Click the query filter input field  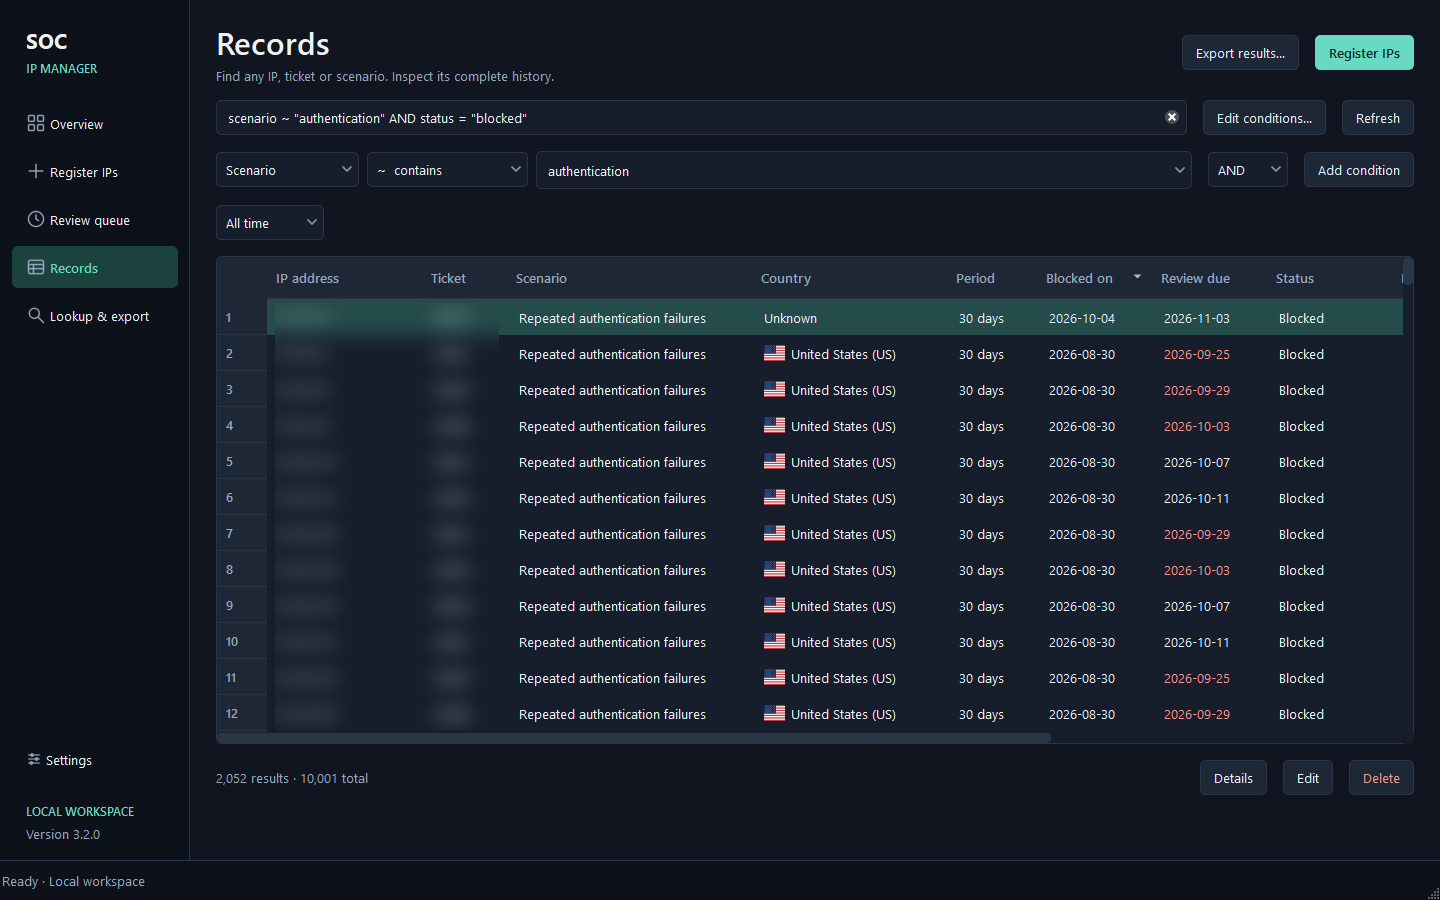click(701, 118)
